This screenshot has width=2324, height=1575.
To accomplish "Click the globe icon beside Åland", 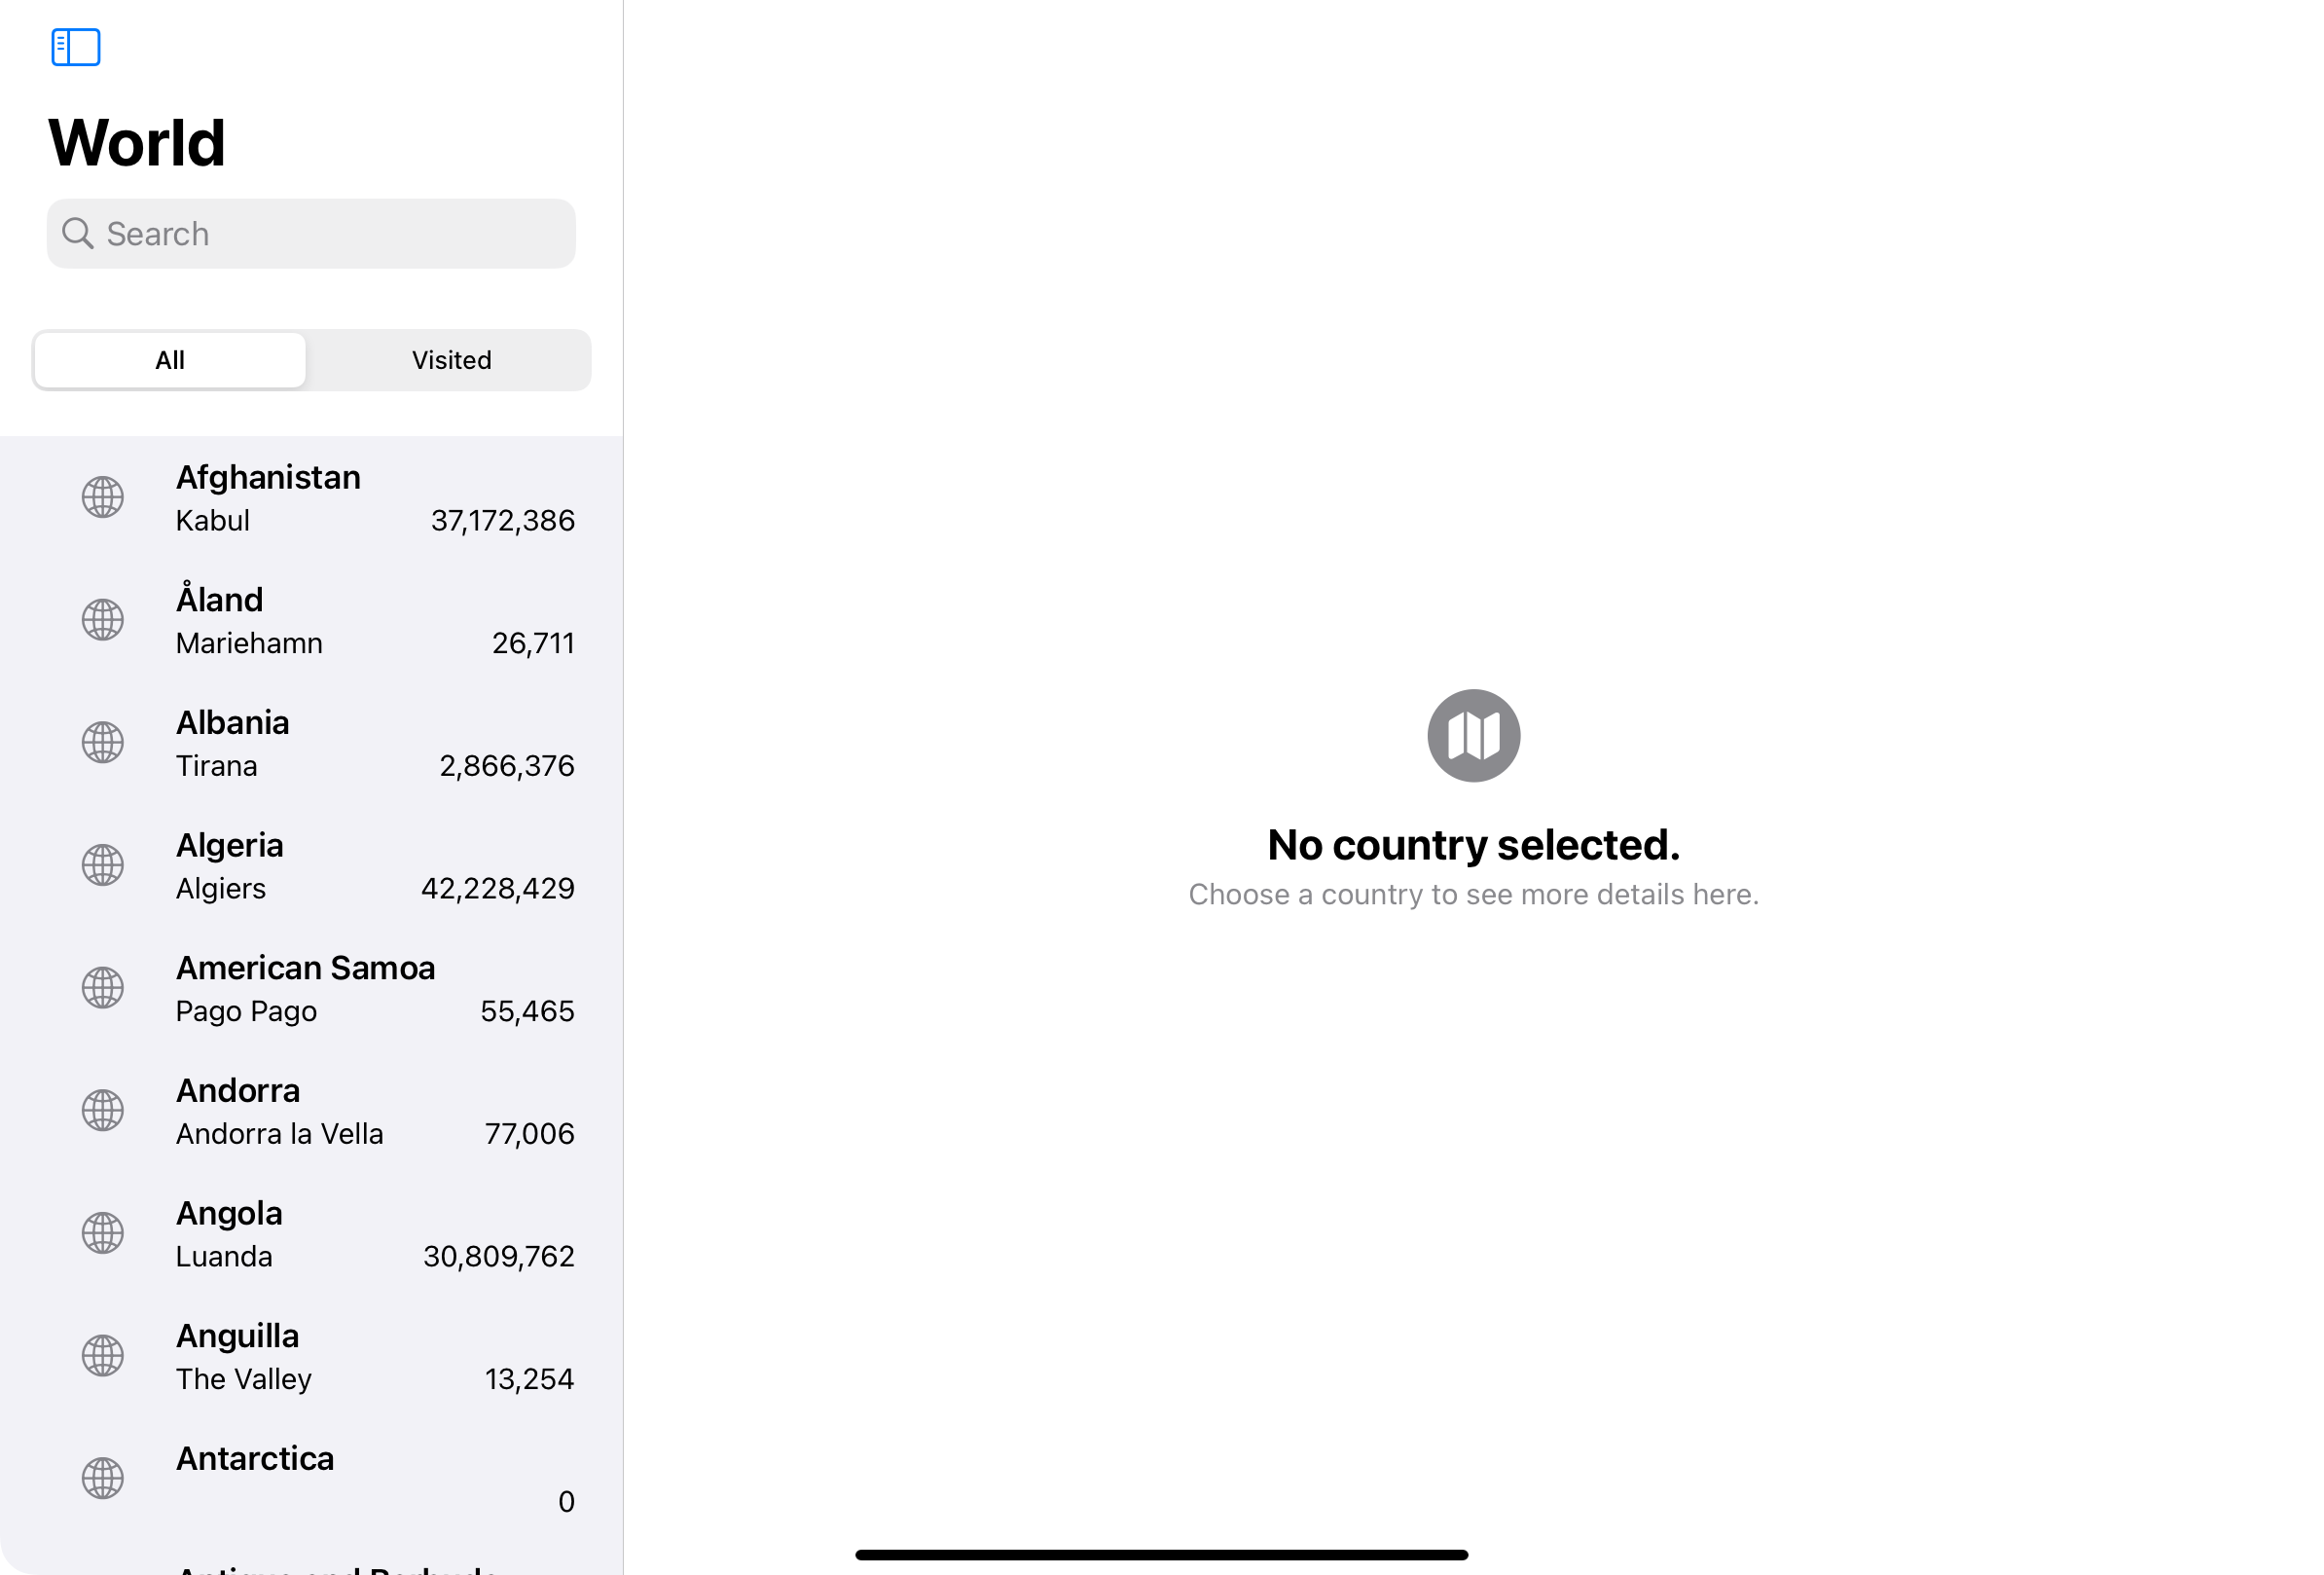I will pyautogui.click(x=102, y=619).
